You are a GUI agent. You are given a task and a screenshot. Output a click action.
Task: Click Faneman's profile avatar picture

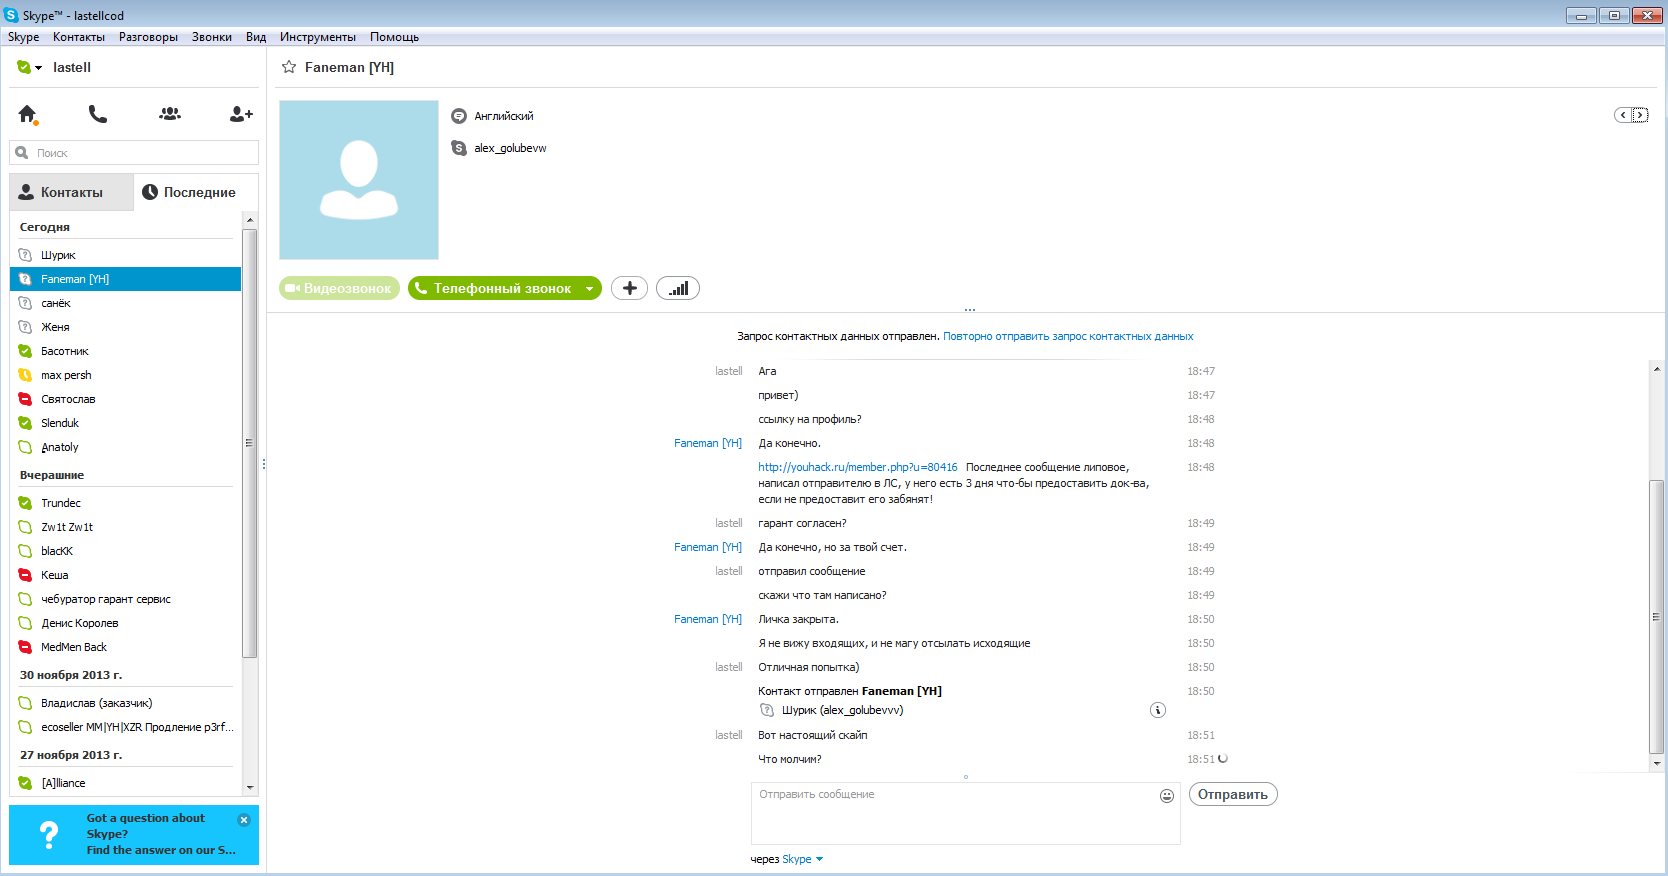click(359, 180)
